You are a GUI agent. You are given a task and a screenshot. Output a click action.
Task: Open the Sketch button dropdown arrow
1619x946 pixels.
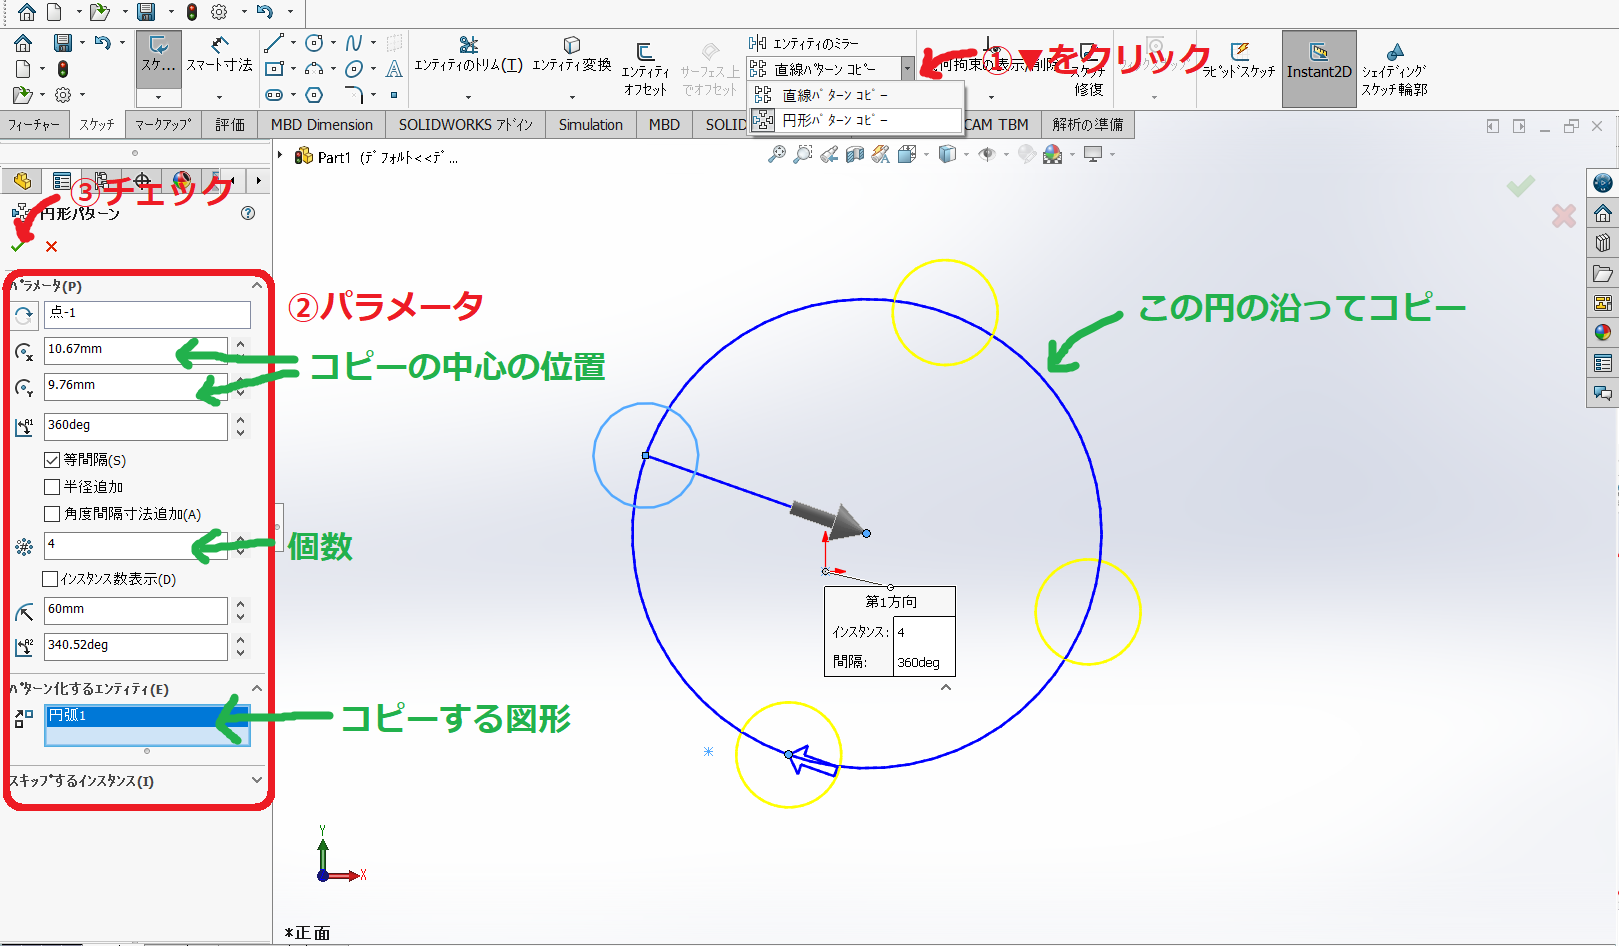tap(158, 97)
